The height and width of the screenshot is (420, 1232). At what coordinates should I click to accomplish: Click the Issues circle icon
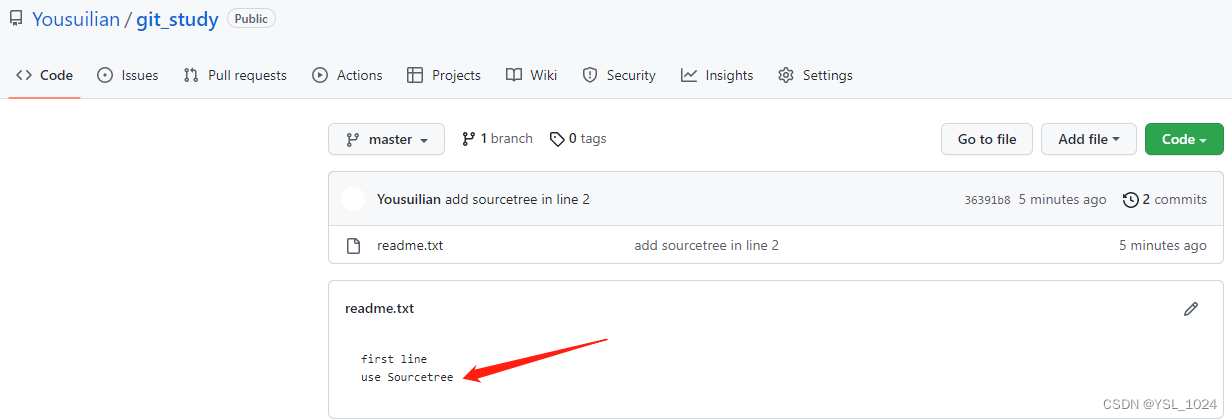point(105,75)
